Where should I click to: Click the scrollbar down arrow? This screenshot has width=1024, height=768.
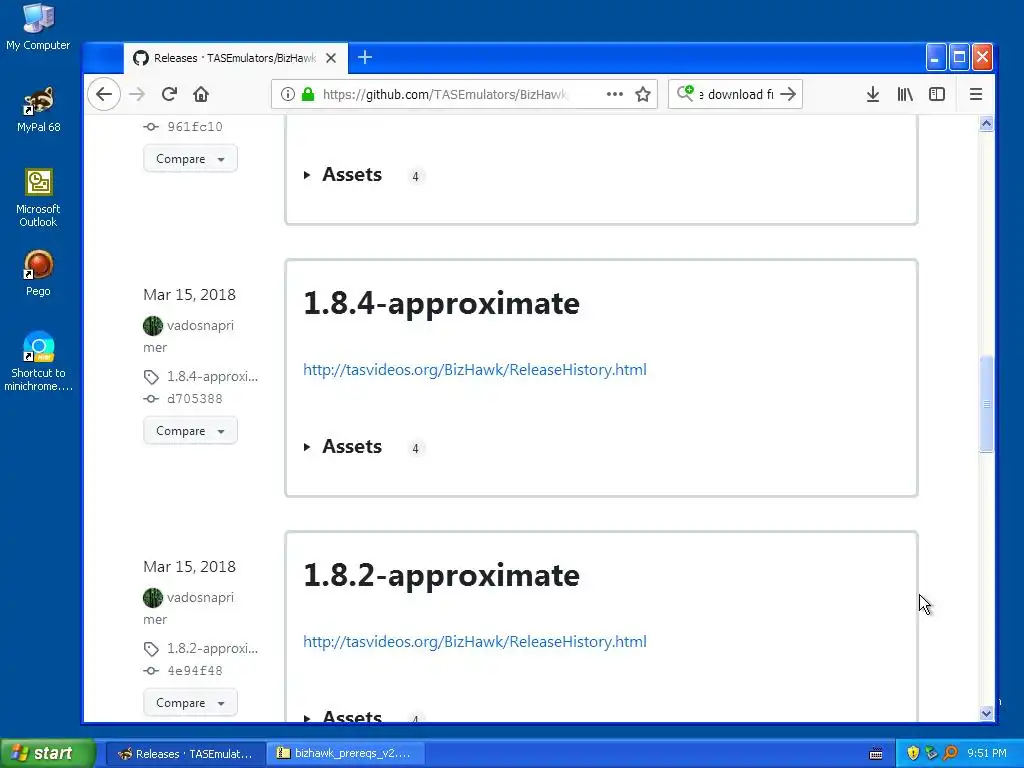[x=986, y=714]
